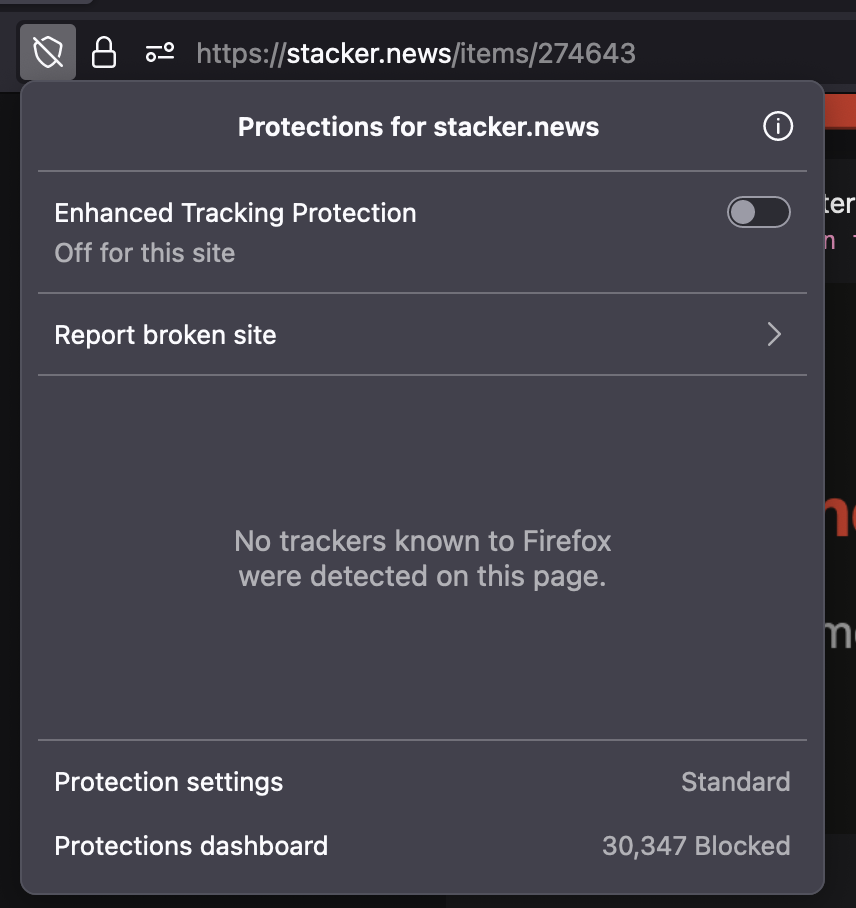Open the site permissions sliders icon

coord(160,53)
